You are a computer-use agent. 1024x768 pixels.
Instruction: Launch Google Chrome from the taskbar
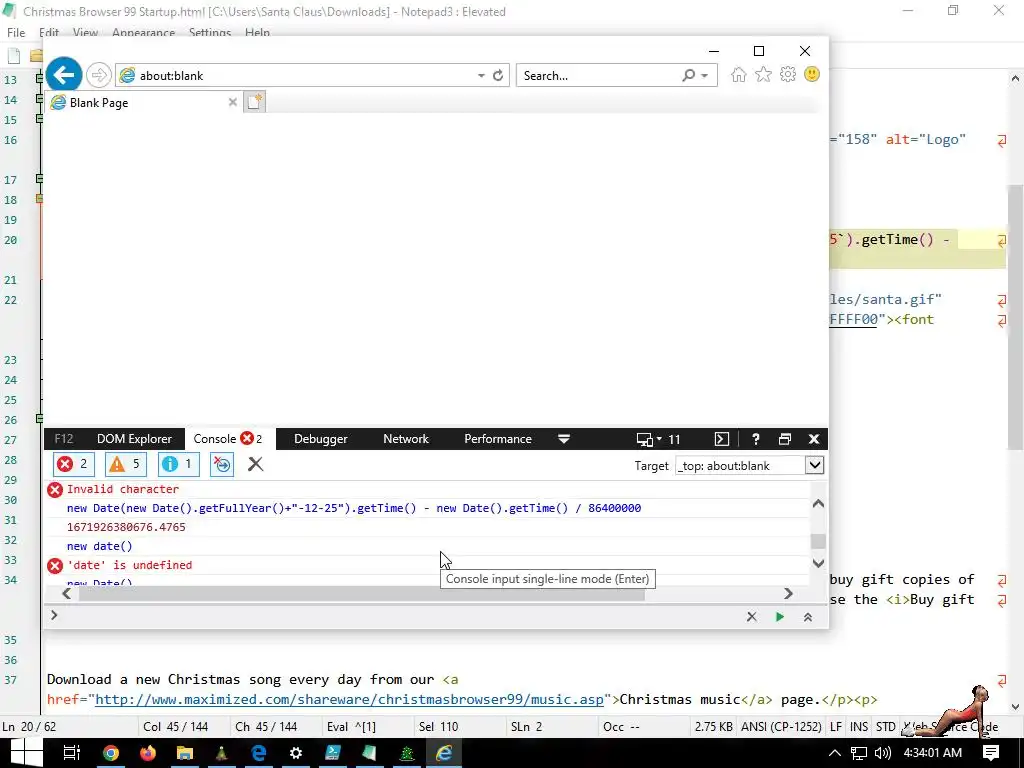point(111,753)
